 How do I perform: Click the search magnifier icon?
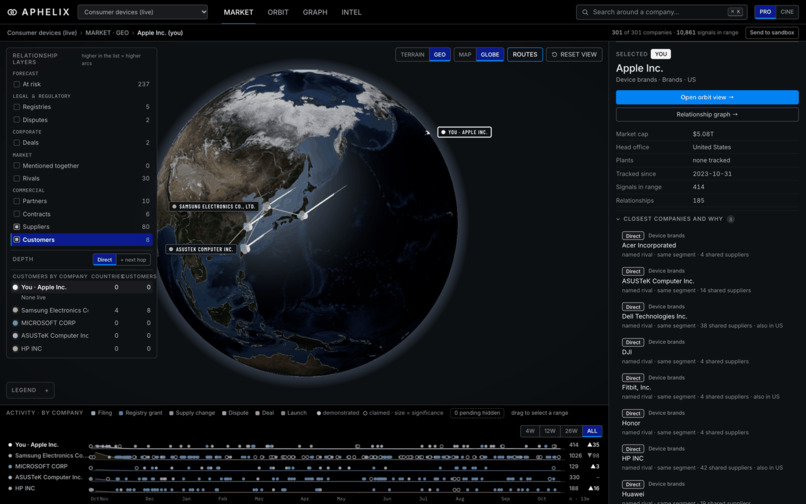585,12
